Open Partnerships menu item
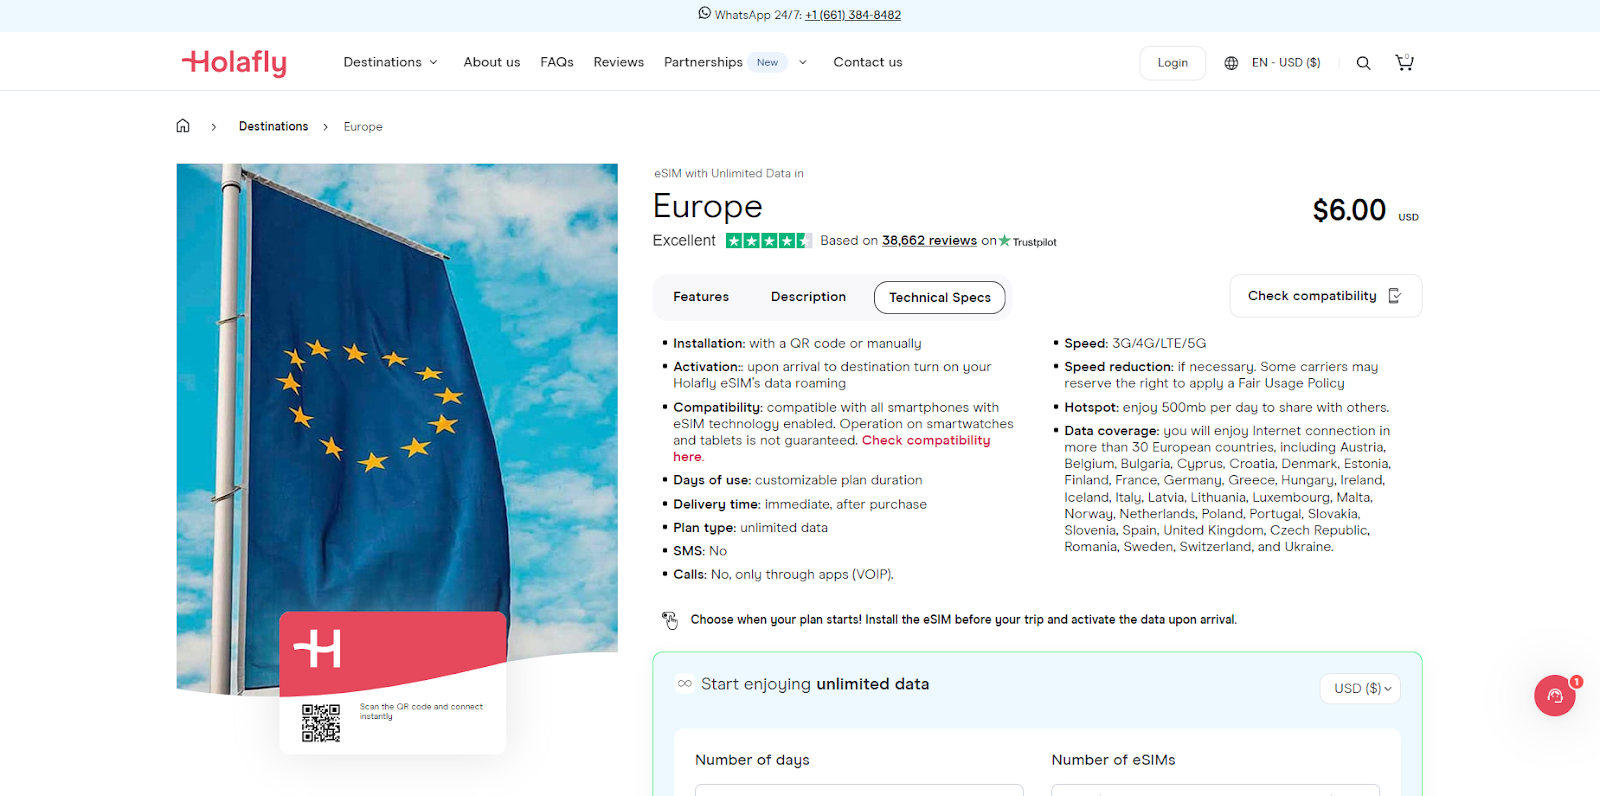This screenshot has width=1600, height=796. (x=703, y=62)
